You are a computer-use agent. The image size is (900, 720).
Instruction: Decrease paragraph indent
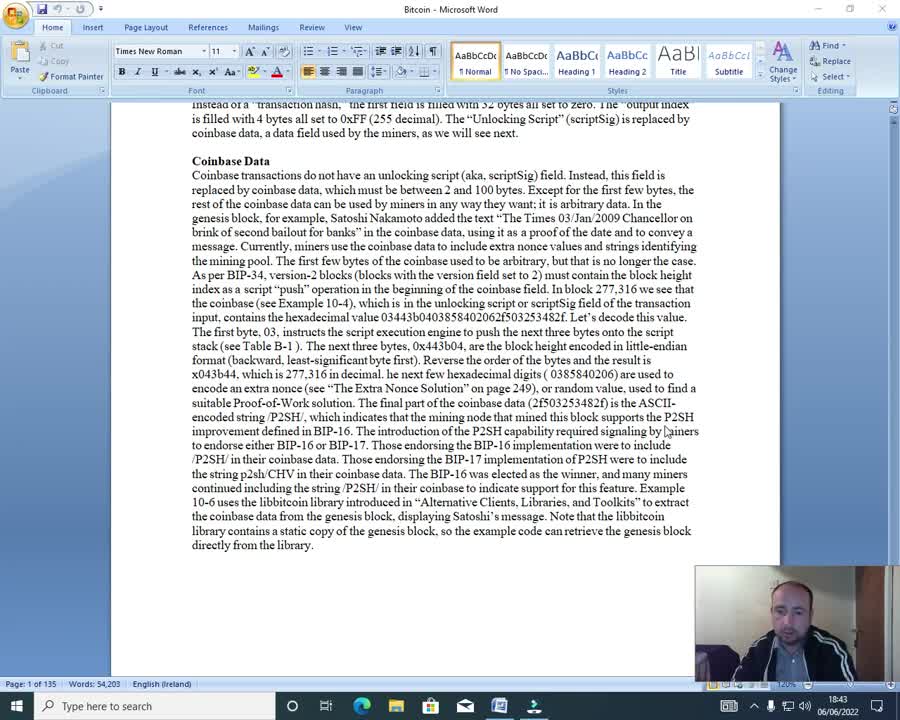pos(381,52)
